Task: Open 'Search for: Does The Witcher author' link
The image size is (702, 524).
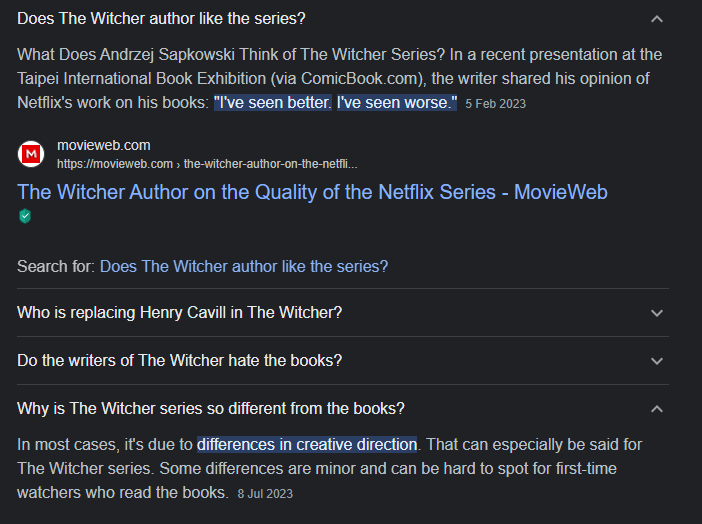Action: pyautogui.click(x=243, y=266)
